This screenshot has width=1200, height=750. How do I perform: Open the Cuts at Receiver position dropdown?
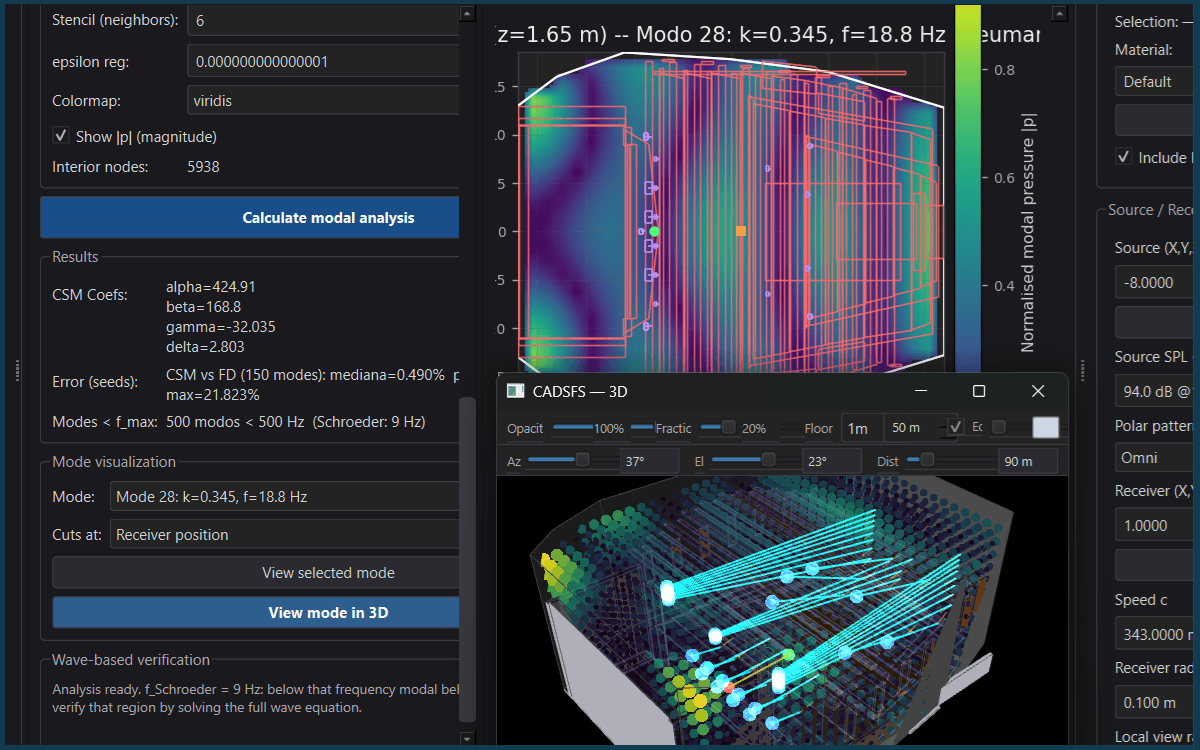[x=284, y=534]
